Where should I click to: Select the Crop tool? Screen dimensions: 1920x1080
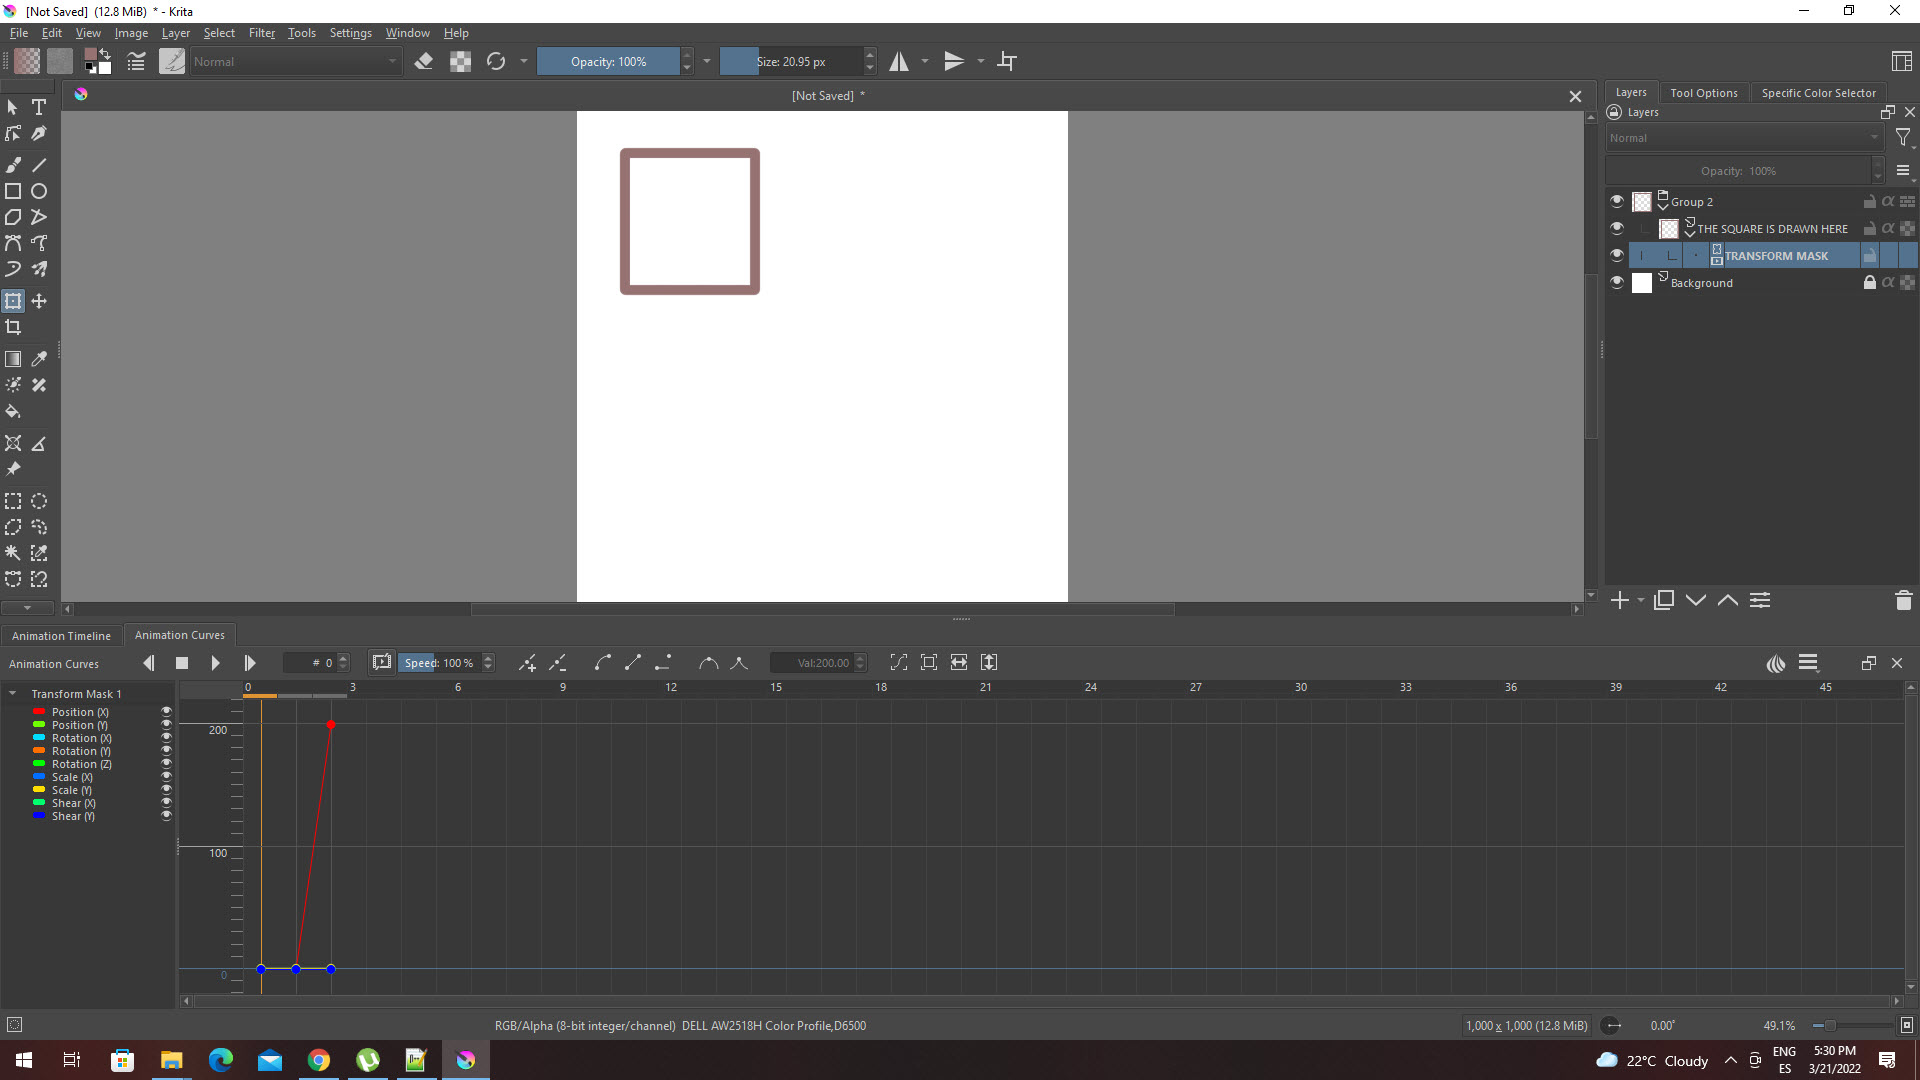13,327
